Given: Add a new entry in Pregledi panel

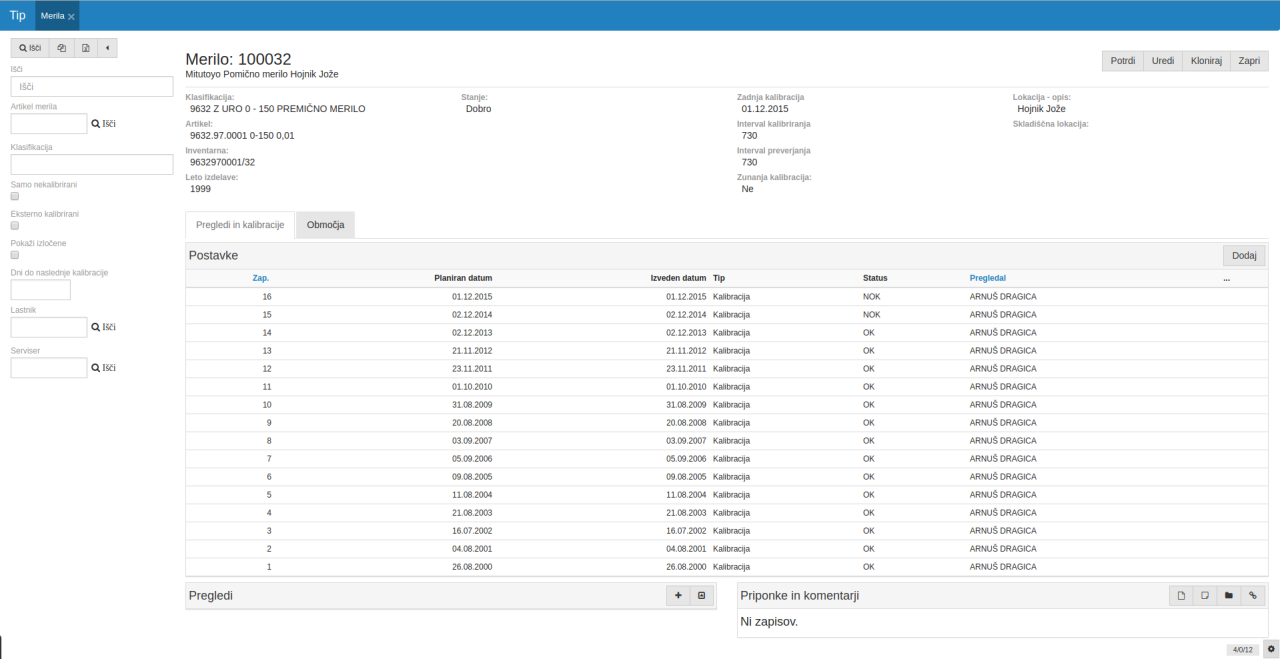Looking at the screenshot, I should point(678,596).
